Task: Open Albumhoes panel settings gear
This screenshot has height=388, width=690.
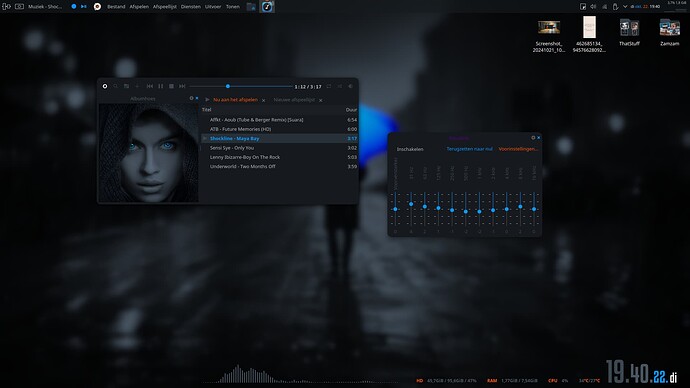Action: [191, 98]
